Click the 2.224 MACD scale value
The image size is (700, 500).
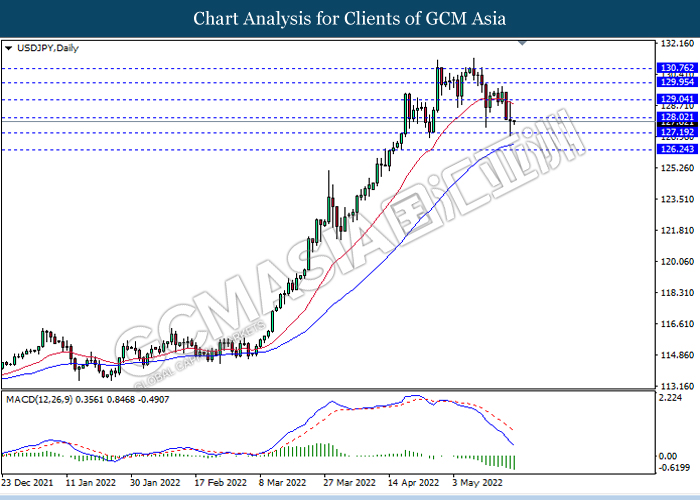click(x=671, y=398)
